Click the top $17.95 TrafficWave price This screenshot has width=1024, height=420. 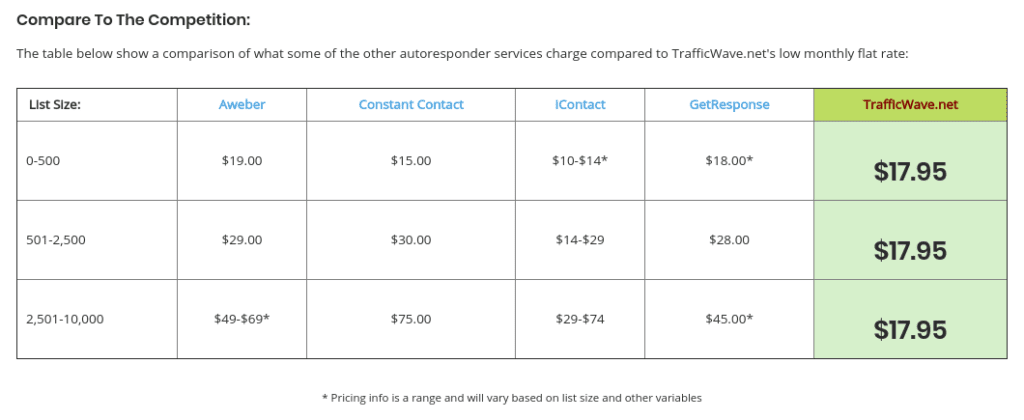coord(910,172)
